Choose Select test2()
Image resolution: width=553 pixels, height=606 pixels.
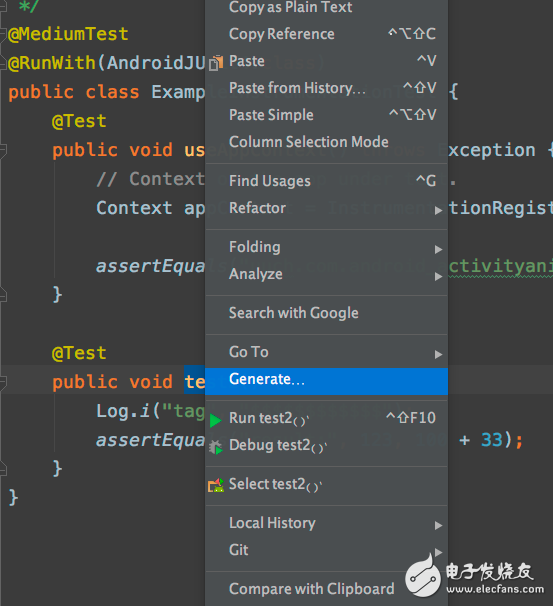[x=326, y=484]
